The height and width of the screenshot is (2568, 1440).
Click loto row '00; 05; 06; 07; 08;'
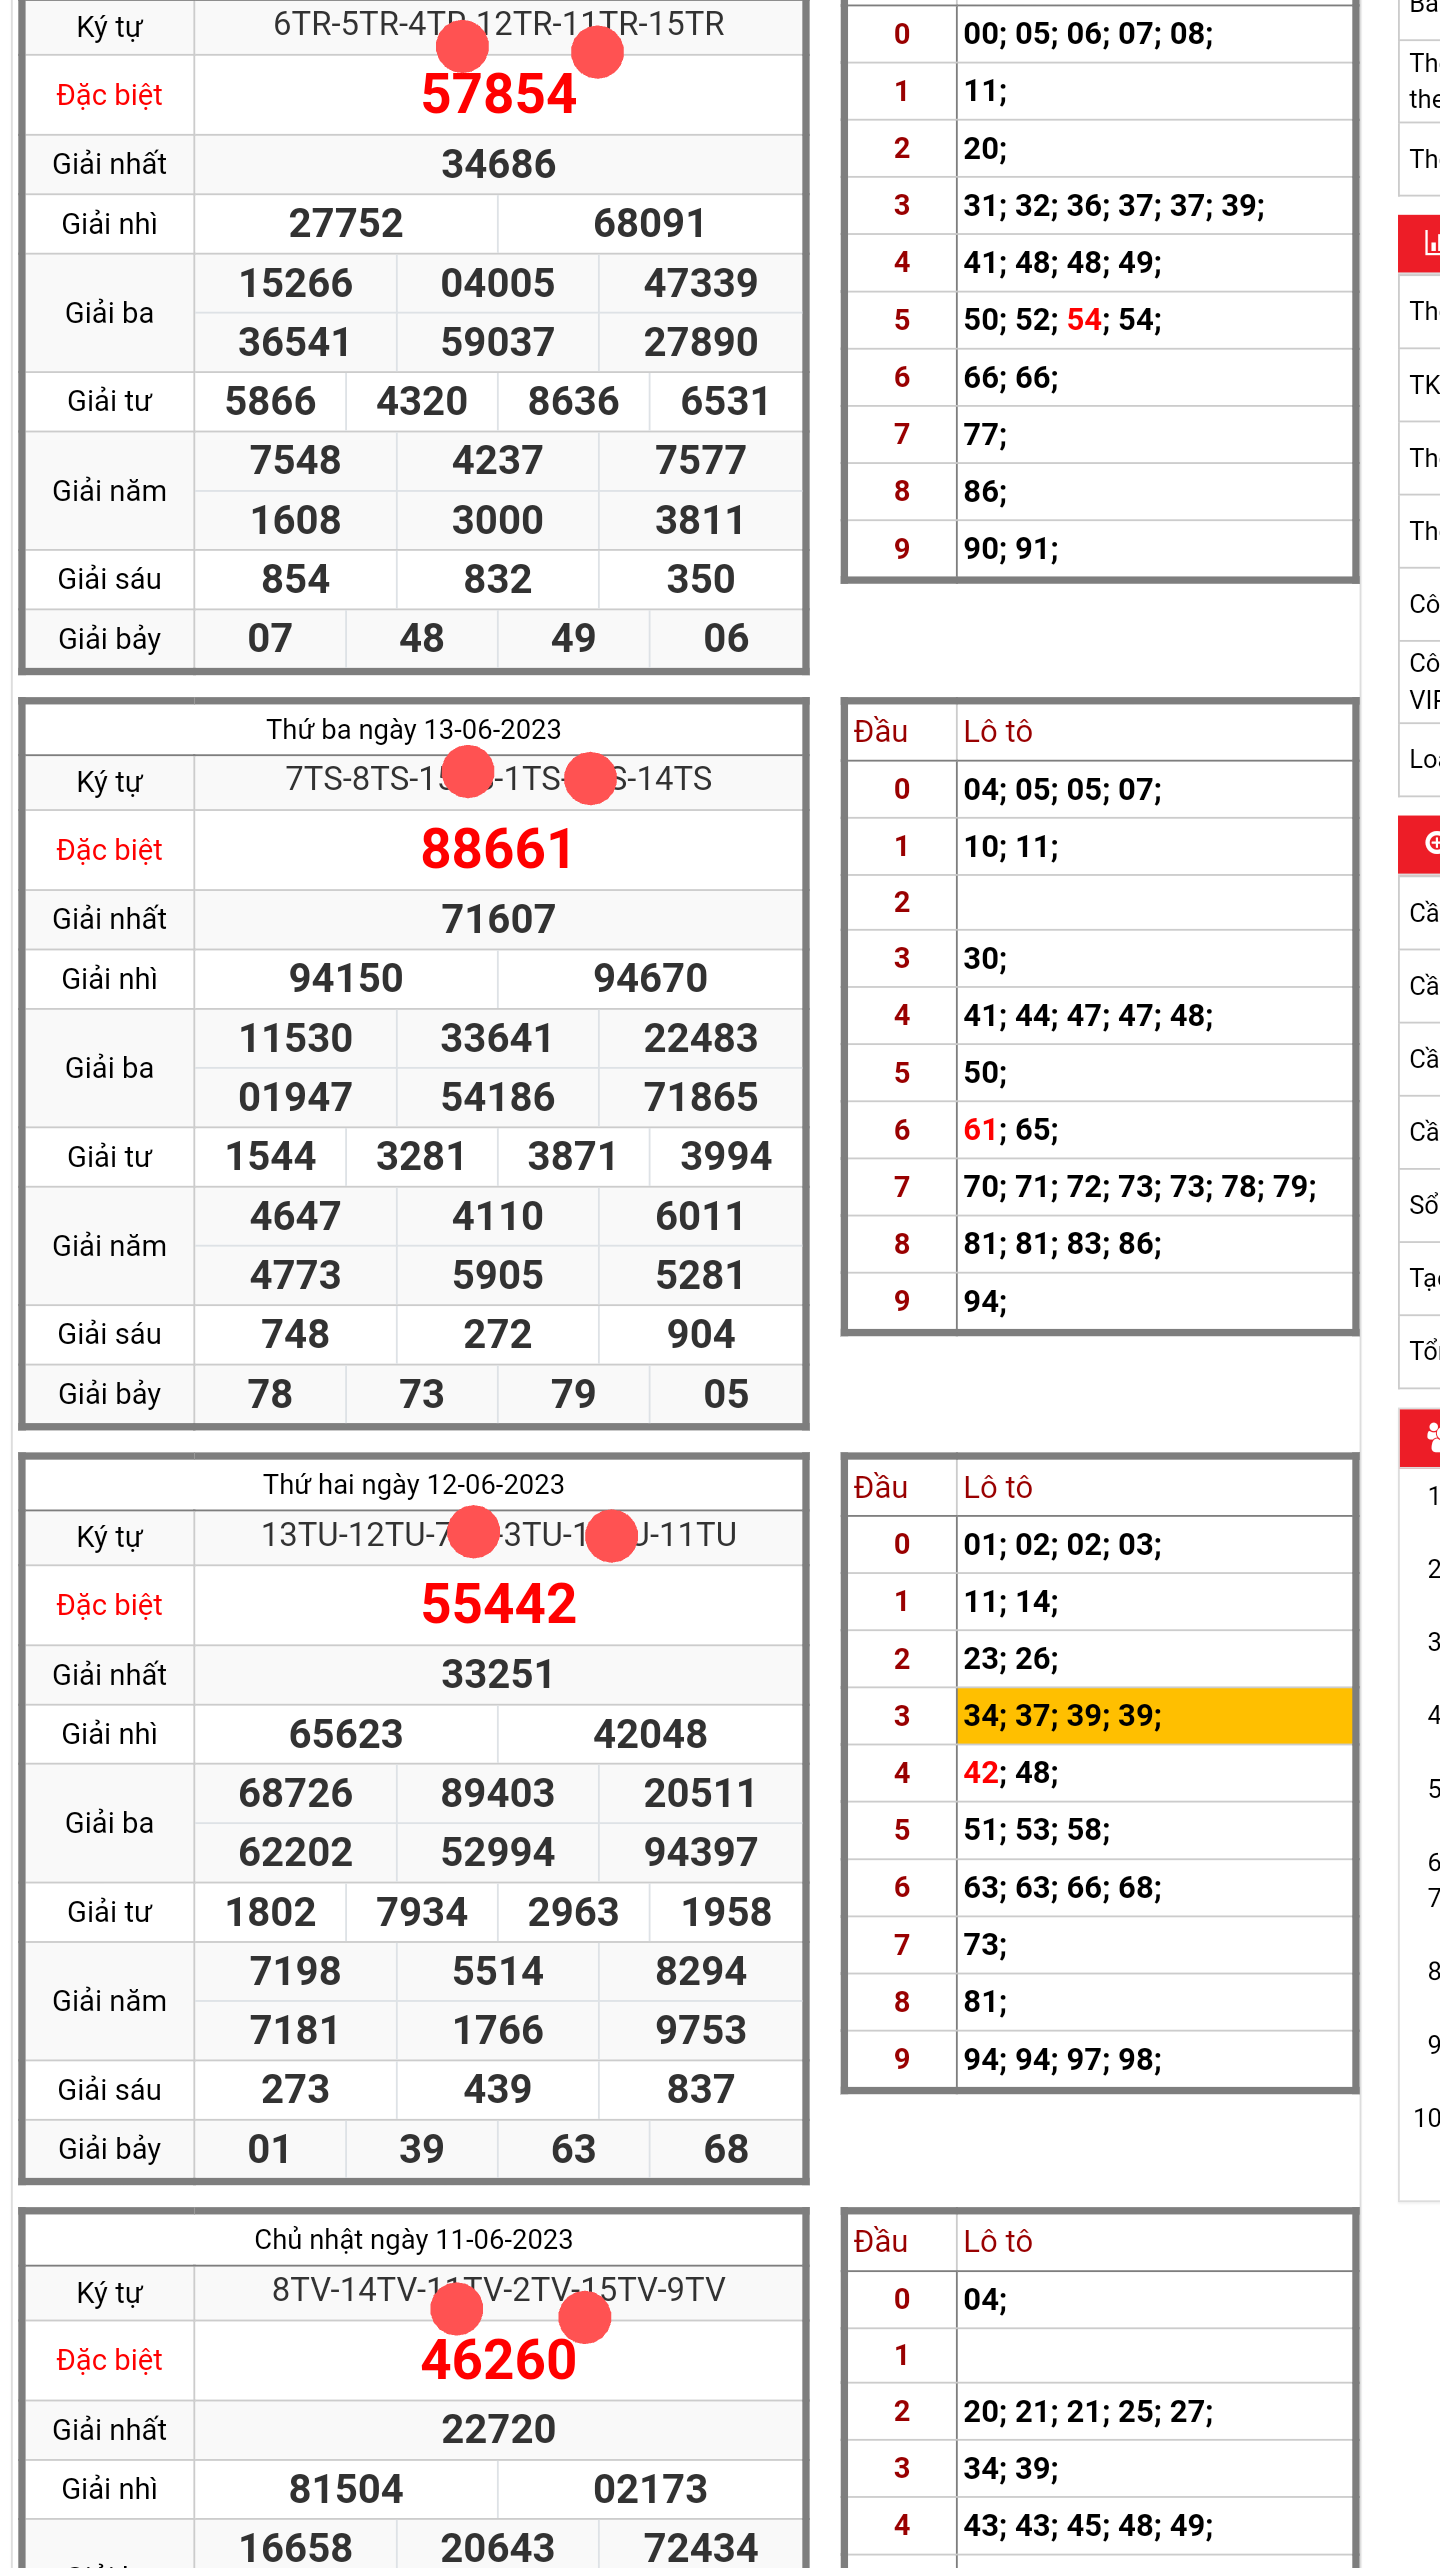(1154, 34)
